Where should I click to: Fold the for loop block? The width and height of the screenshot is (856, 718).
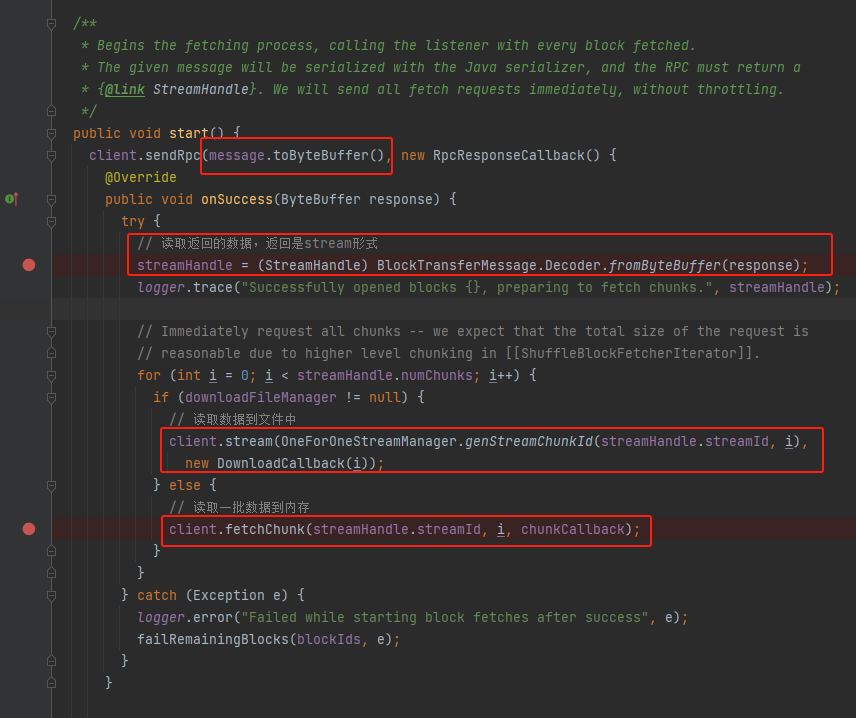pyautogui.click(x=51, y=375)
